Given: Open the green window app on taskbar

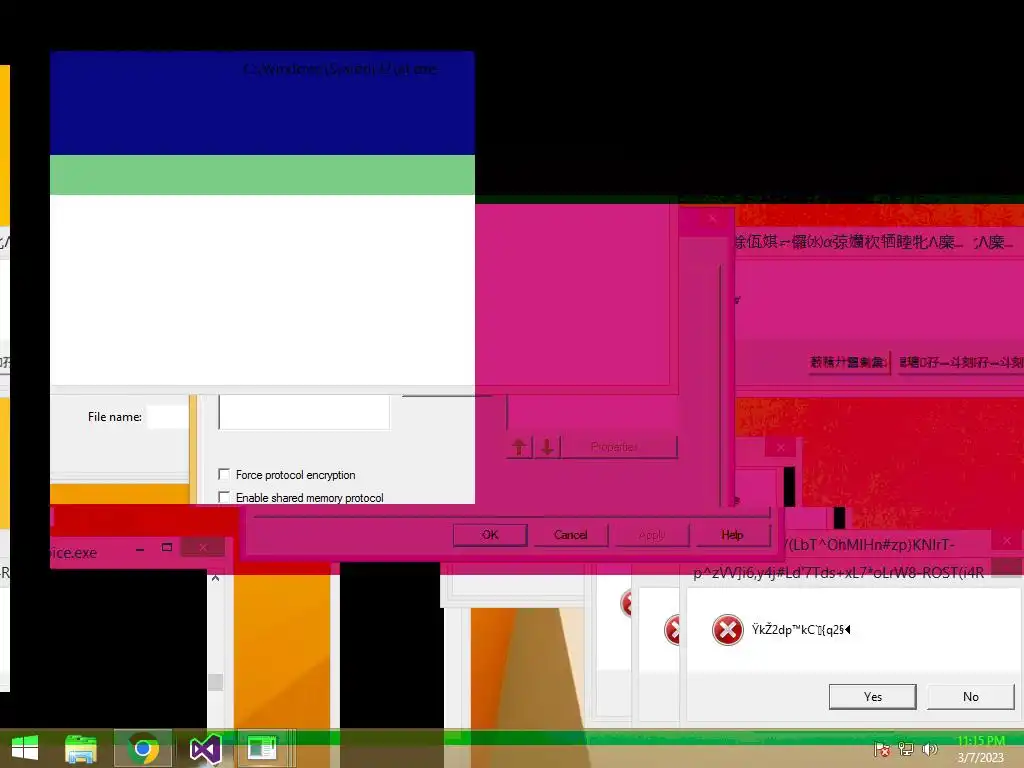Looking at the screenshot, I should pos(262,748).
